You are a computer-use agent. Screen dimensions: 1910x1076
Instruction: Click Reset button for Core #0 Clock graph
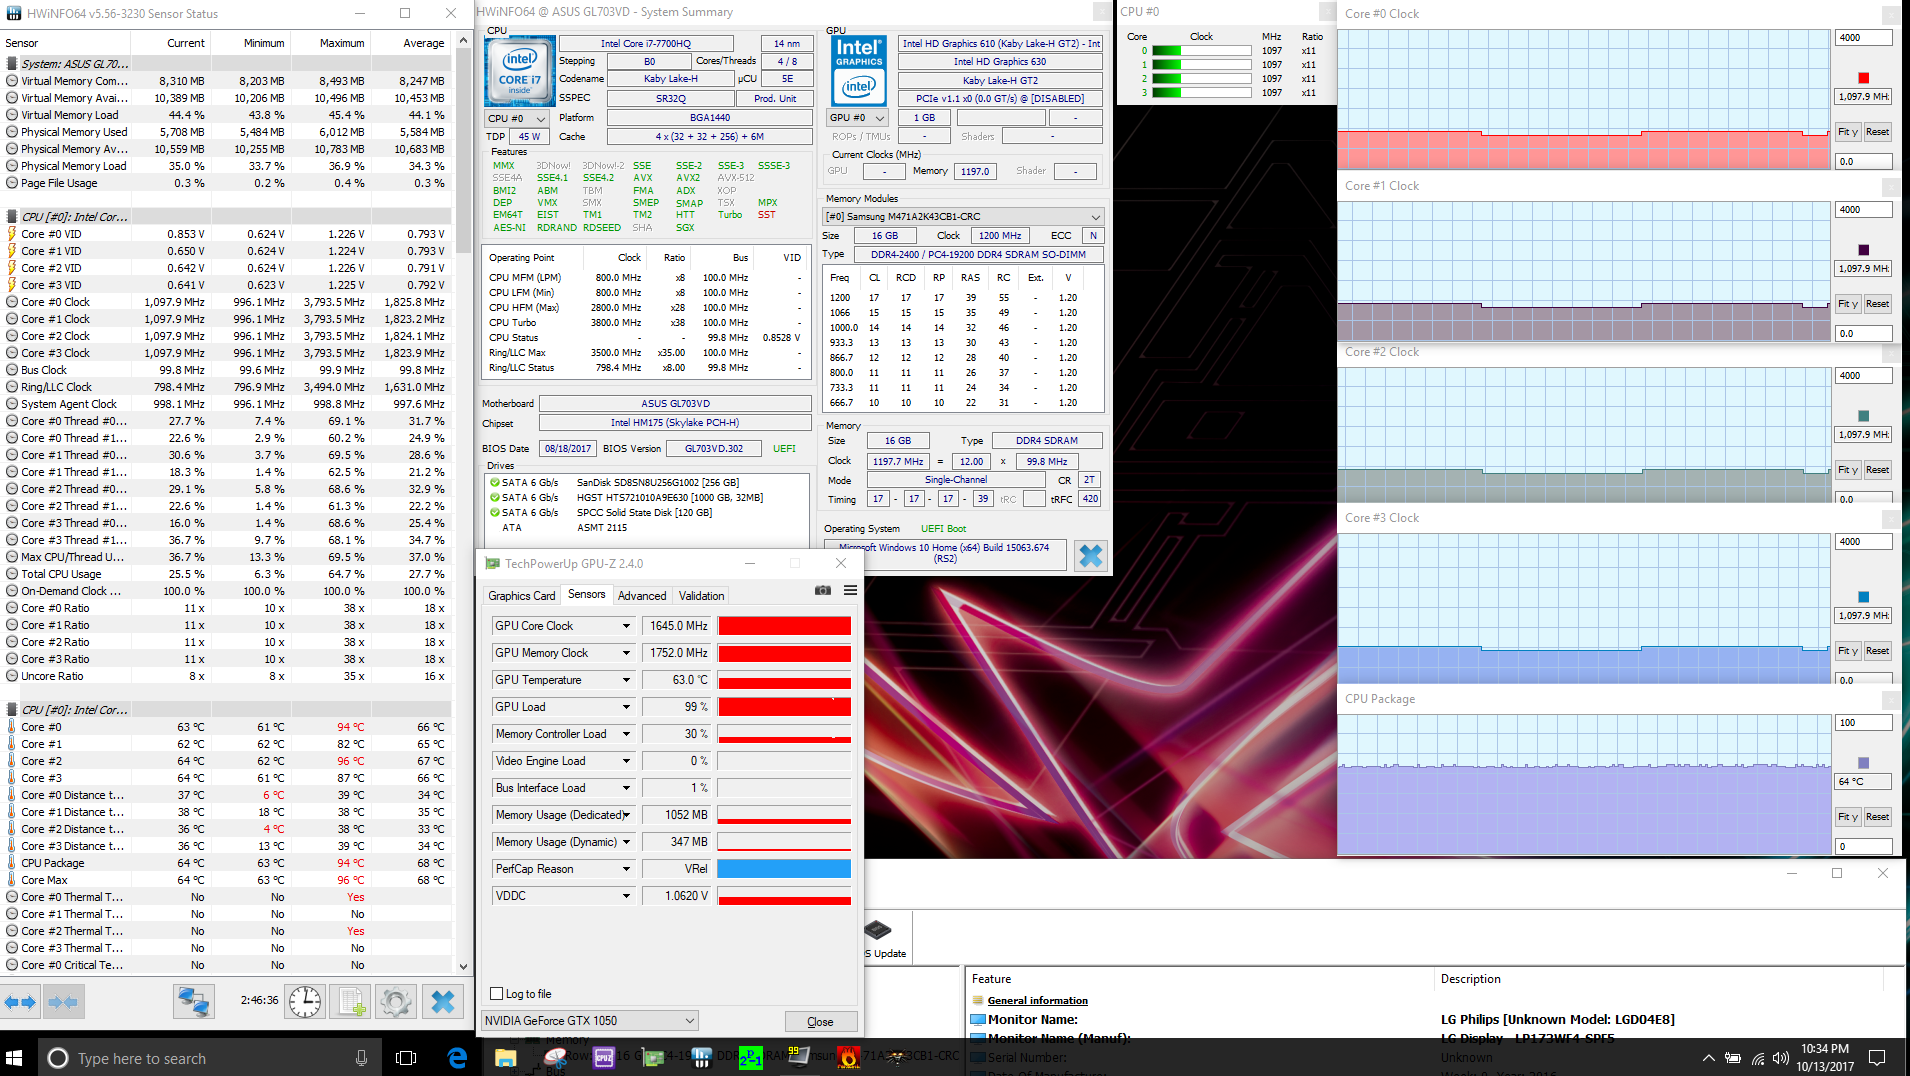click(x=1877, y=132)
